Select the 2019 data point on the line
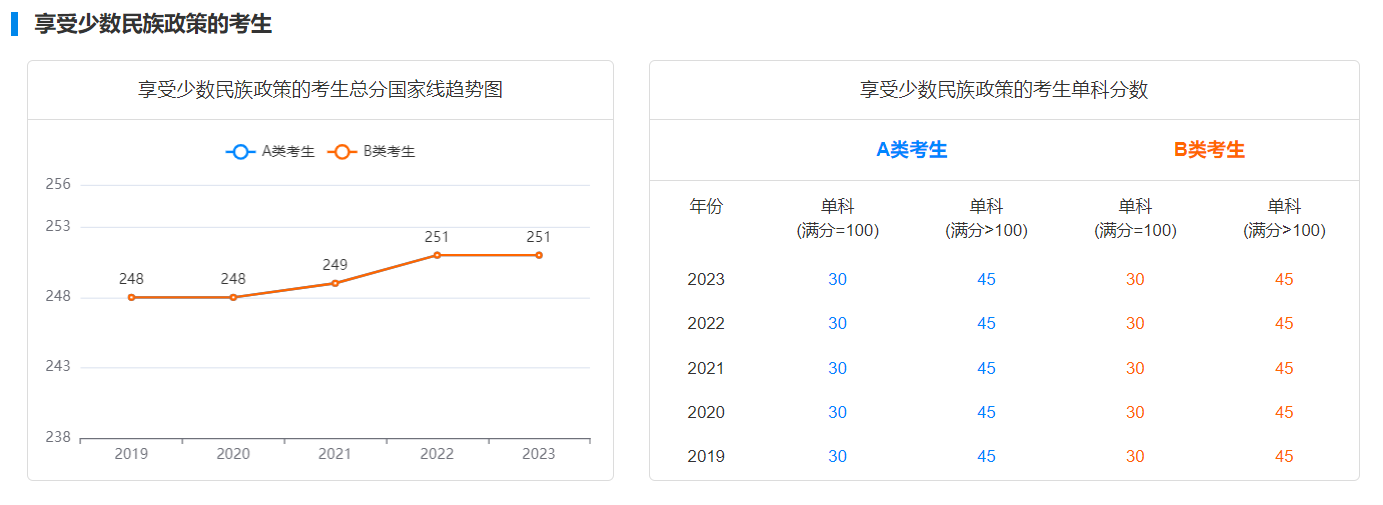 click(131, 297)
